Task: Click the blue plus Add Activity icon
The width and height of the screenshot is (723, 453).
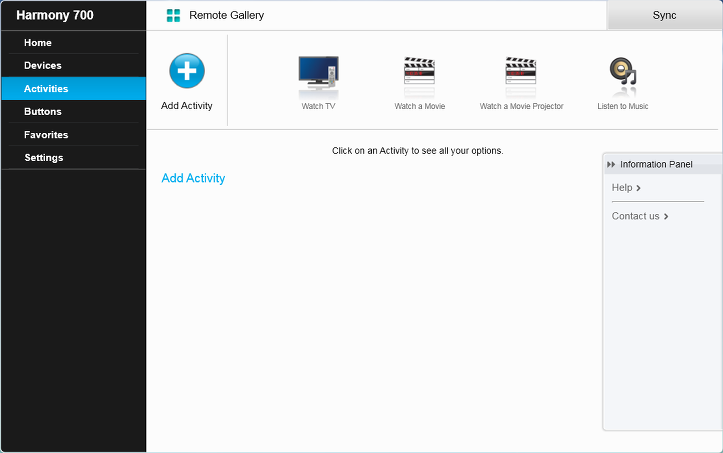Action: pos(187,71)
